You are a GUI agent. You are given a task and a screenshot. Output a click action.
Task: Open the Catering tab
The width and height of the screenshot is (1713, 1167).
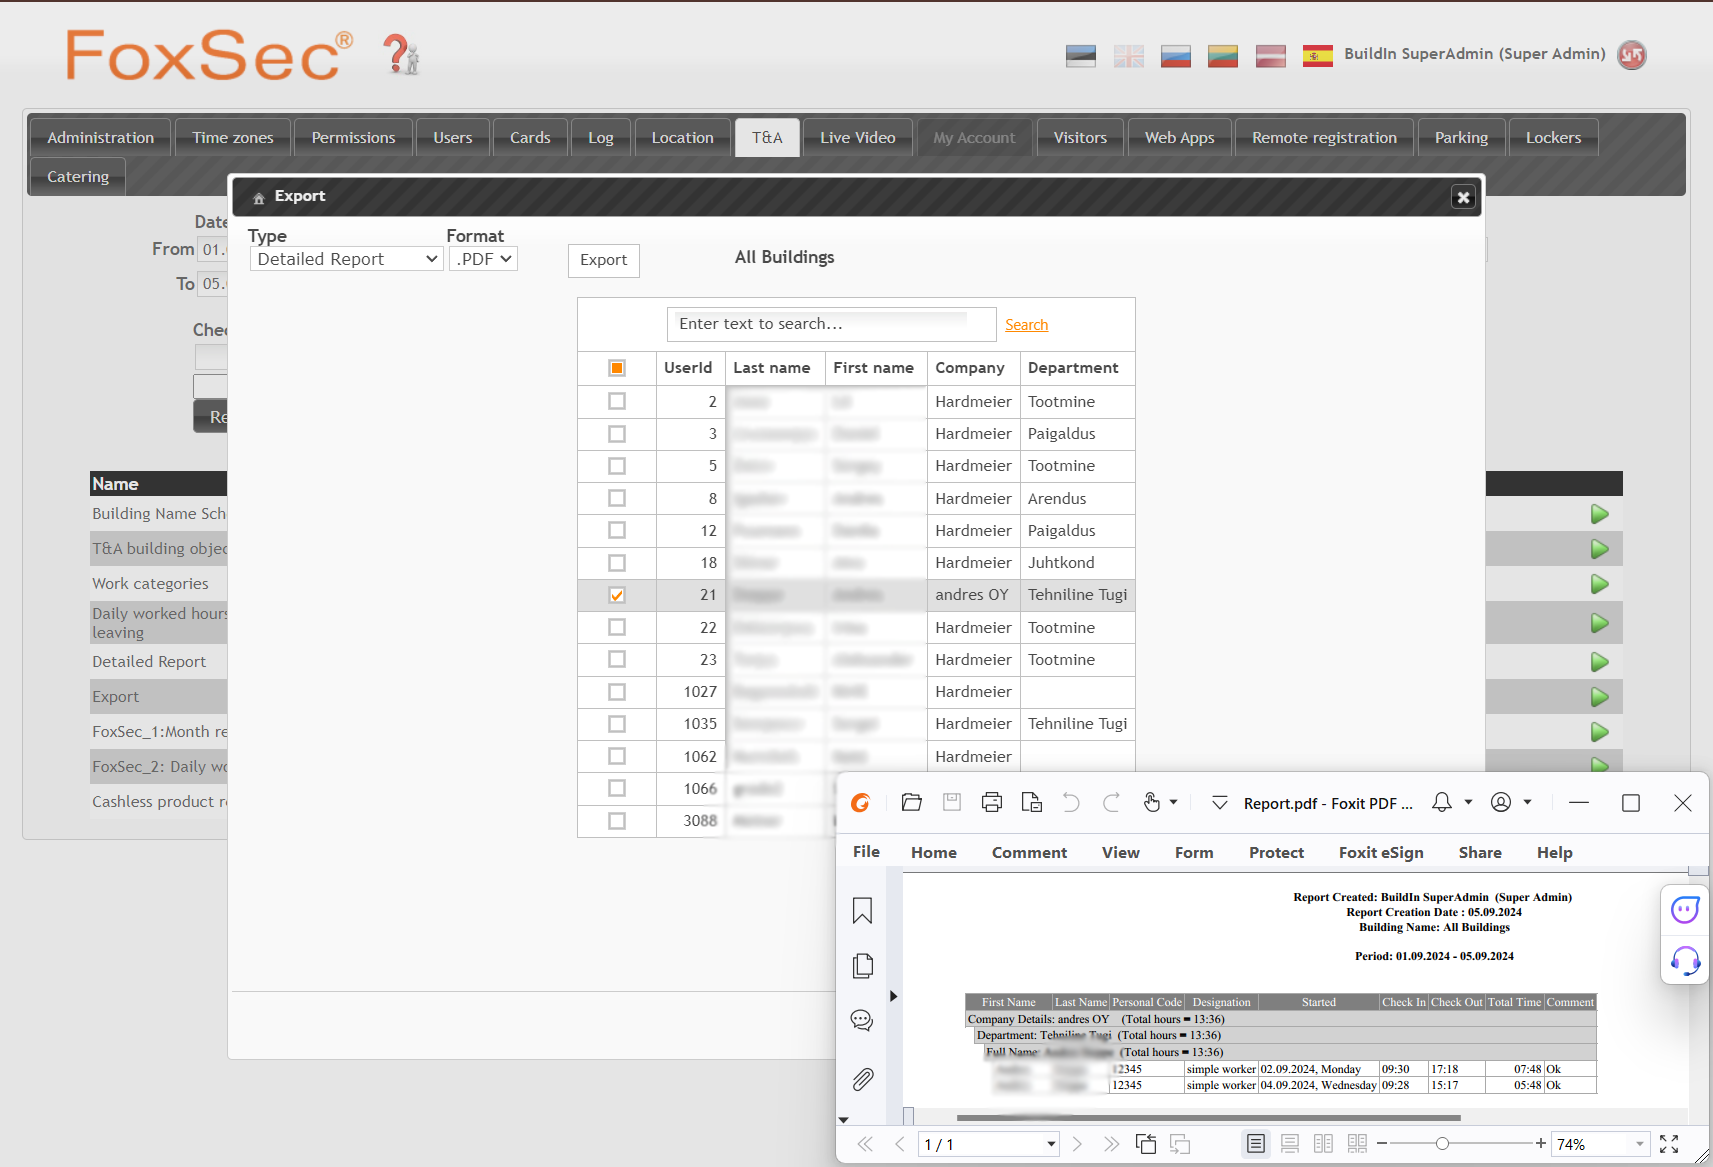(78, 177)
